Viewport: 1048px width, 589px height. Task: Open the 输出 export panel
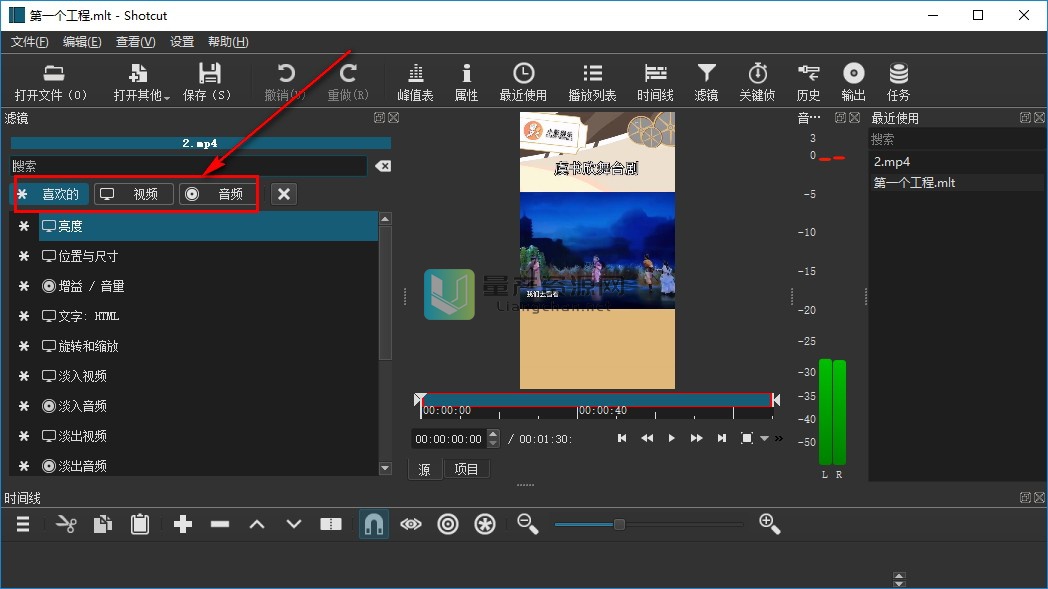click(x=854, y=82)
